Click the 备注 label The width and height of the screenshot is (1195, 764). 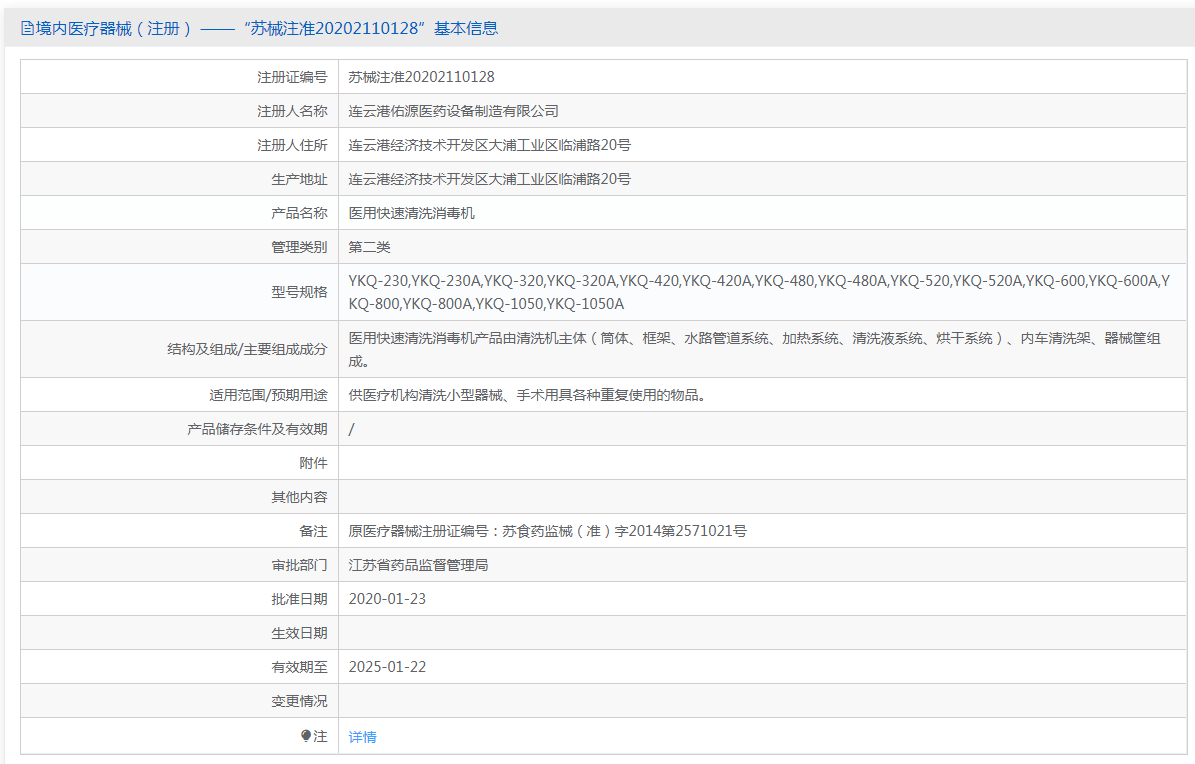pyautogui.click(x=313, y=531)
